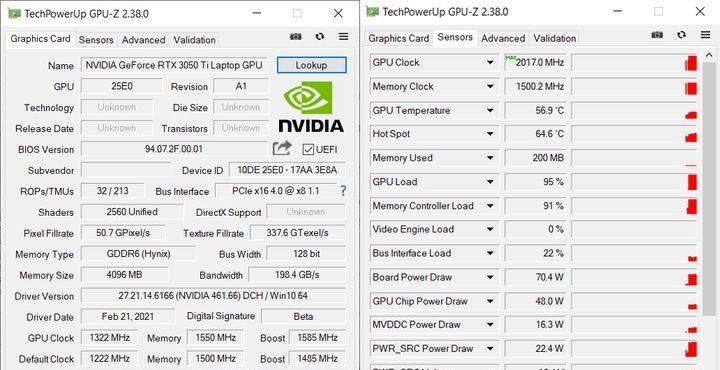The height and width of the screenshot is (370, 720).
Task: Open Hot Spot sensor dropdown arrow
Action: coord(490,134)
